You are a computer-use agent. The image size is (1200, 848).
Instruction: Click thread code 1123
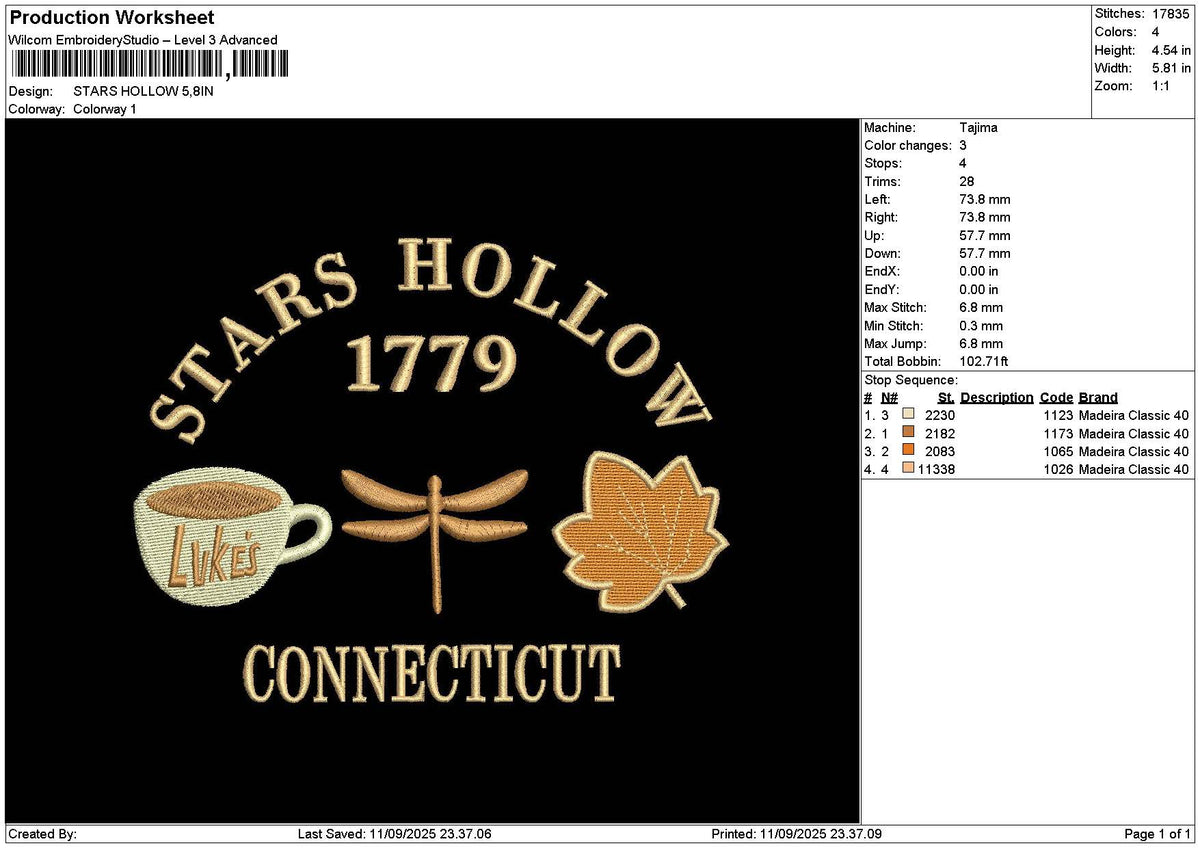pos(1058,415)
